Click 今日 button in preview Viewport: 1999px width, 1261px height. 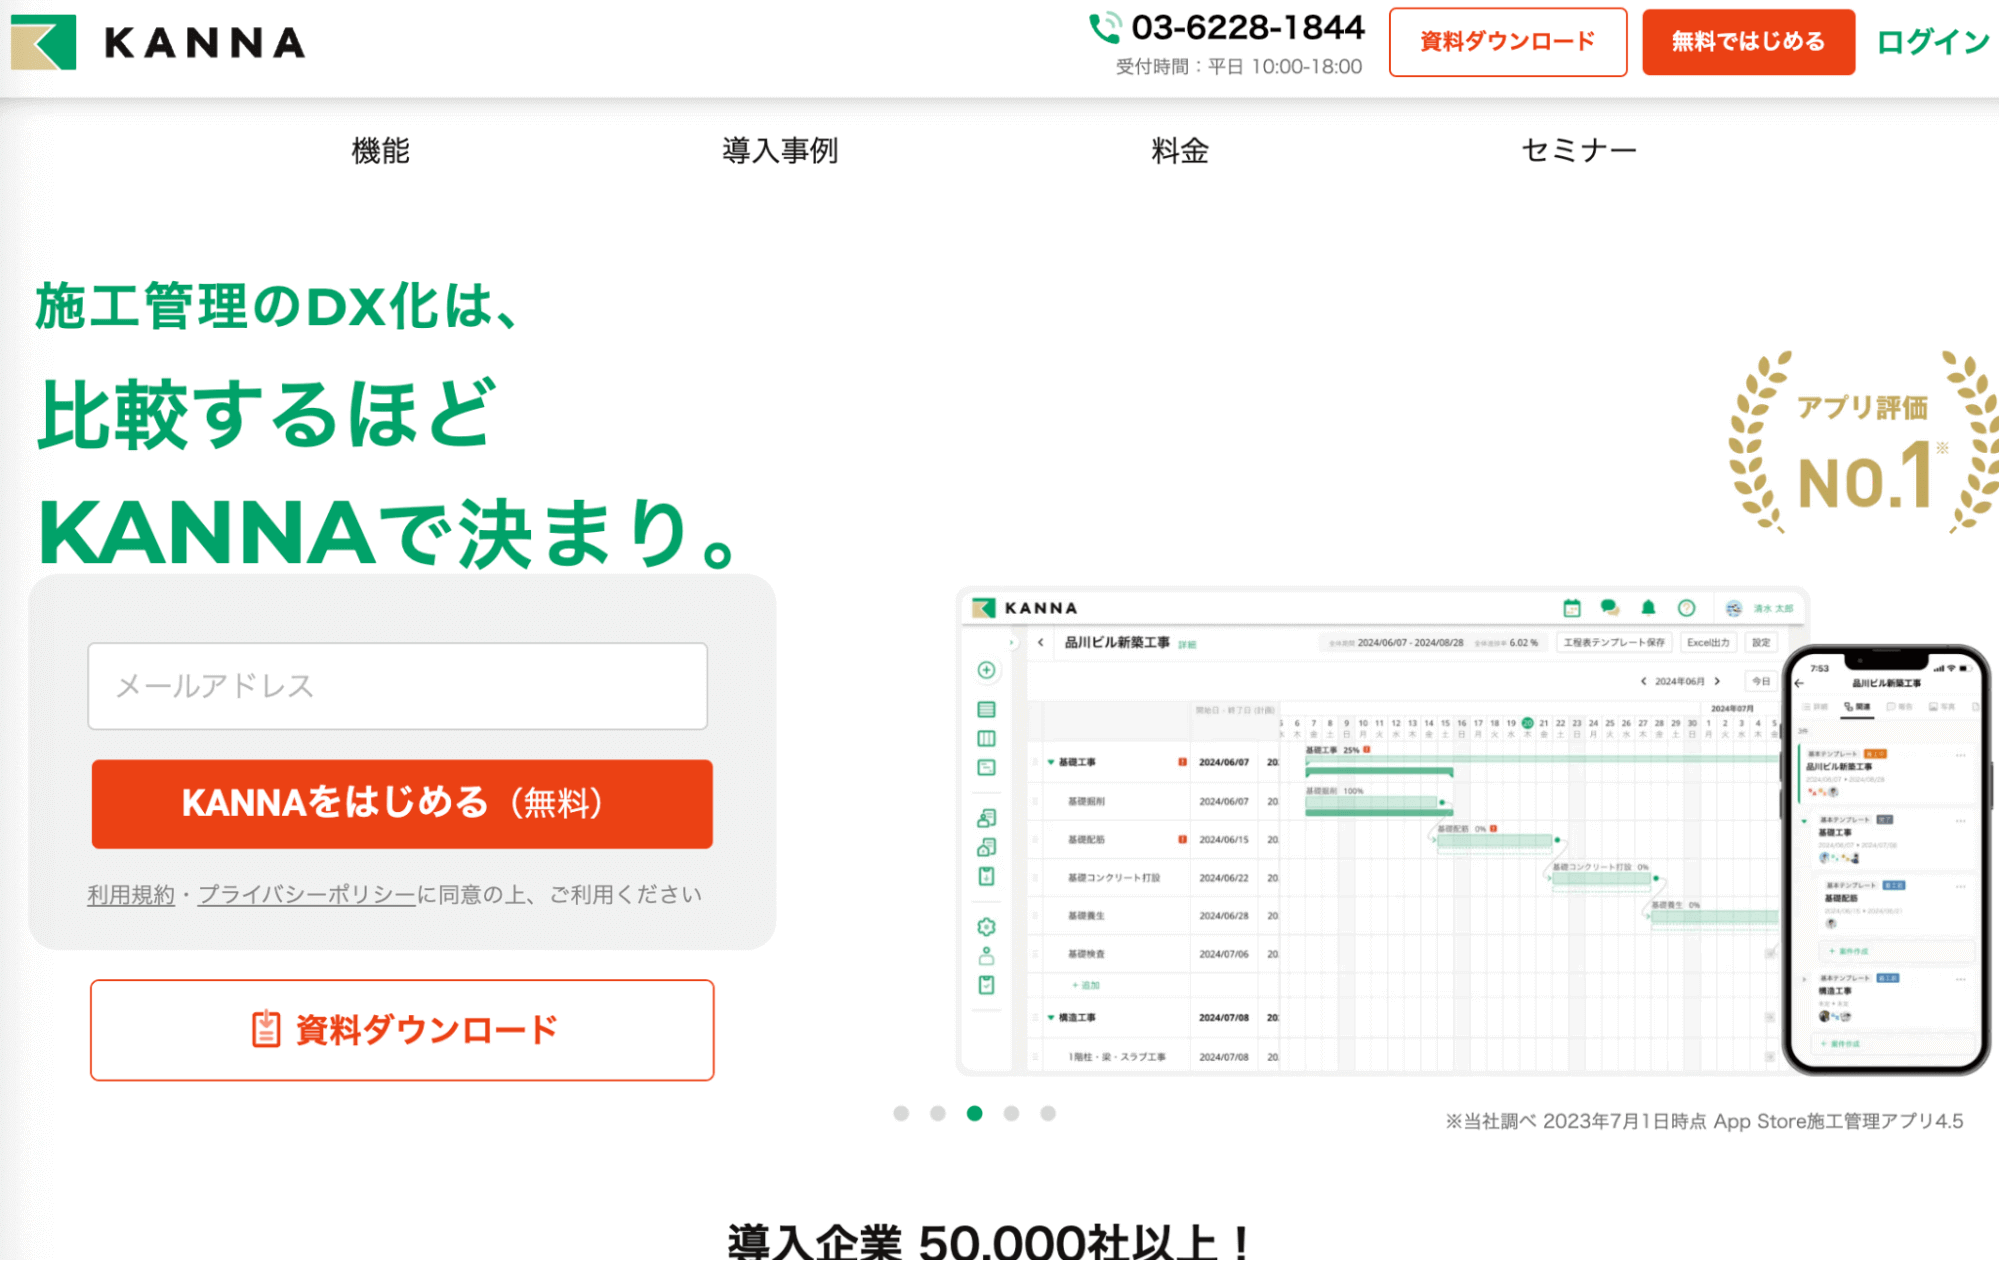tap(1761, 681)
